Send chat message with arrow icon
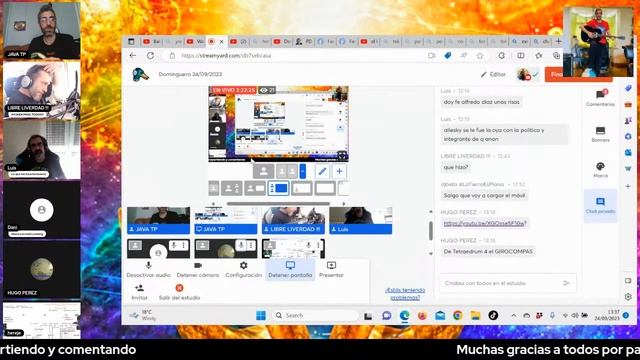 (x=566, y=283)
